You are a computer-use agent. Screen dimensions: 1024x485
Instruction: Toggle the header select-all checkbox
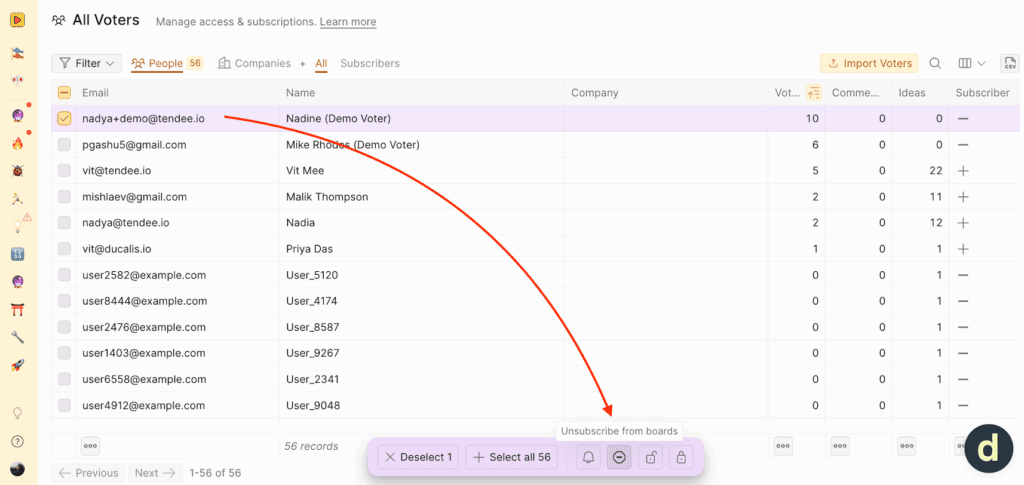coord(64,93)
